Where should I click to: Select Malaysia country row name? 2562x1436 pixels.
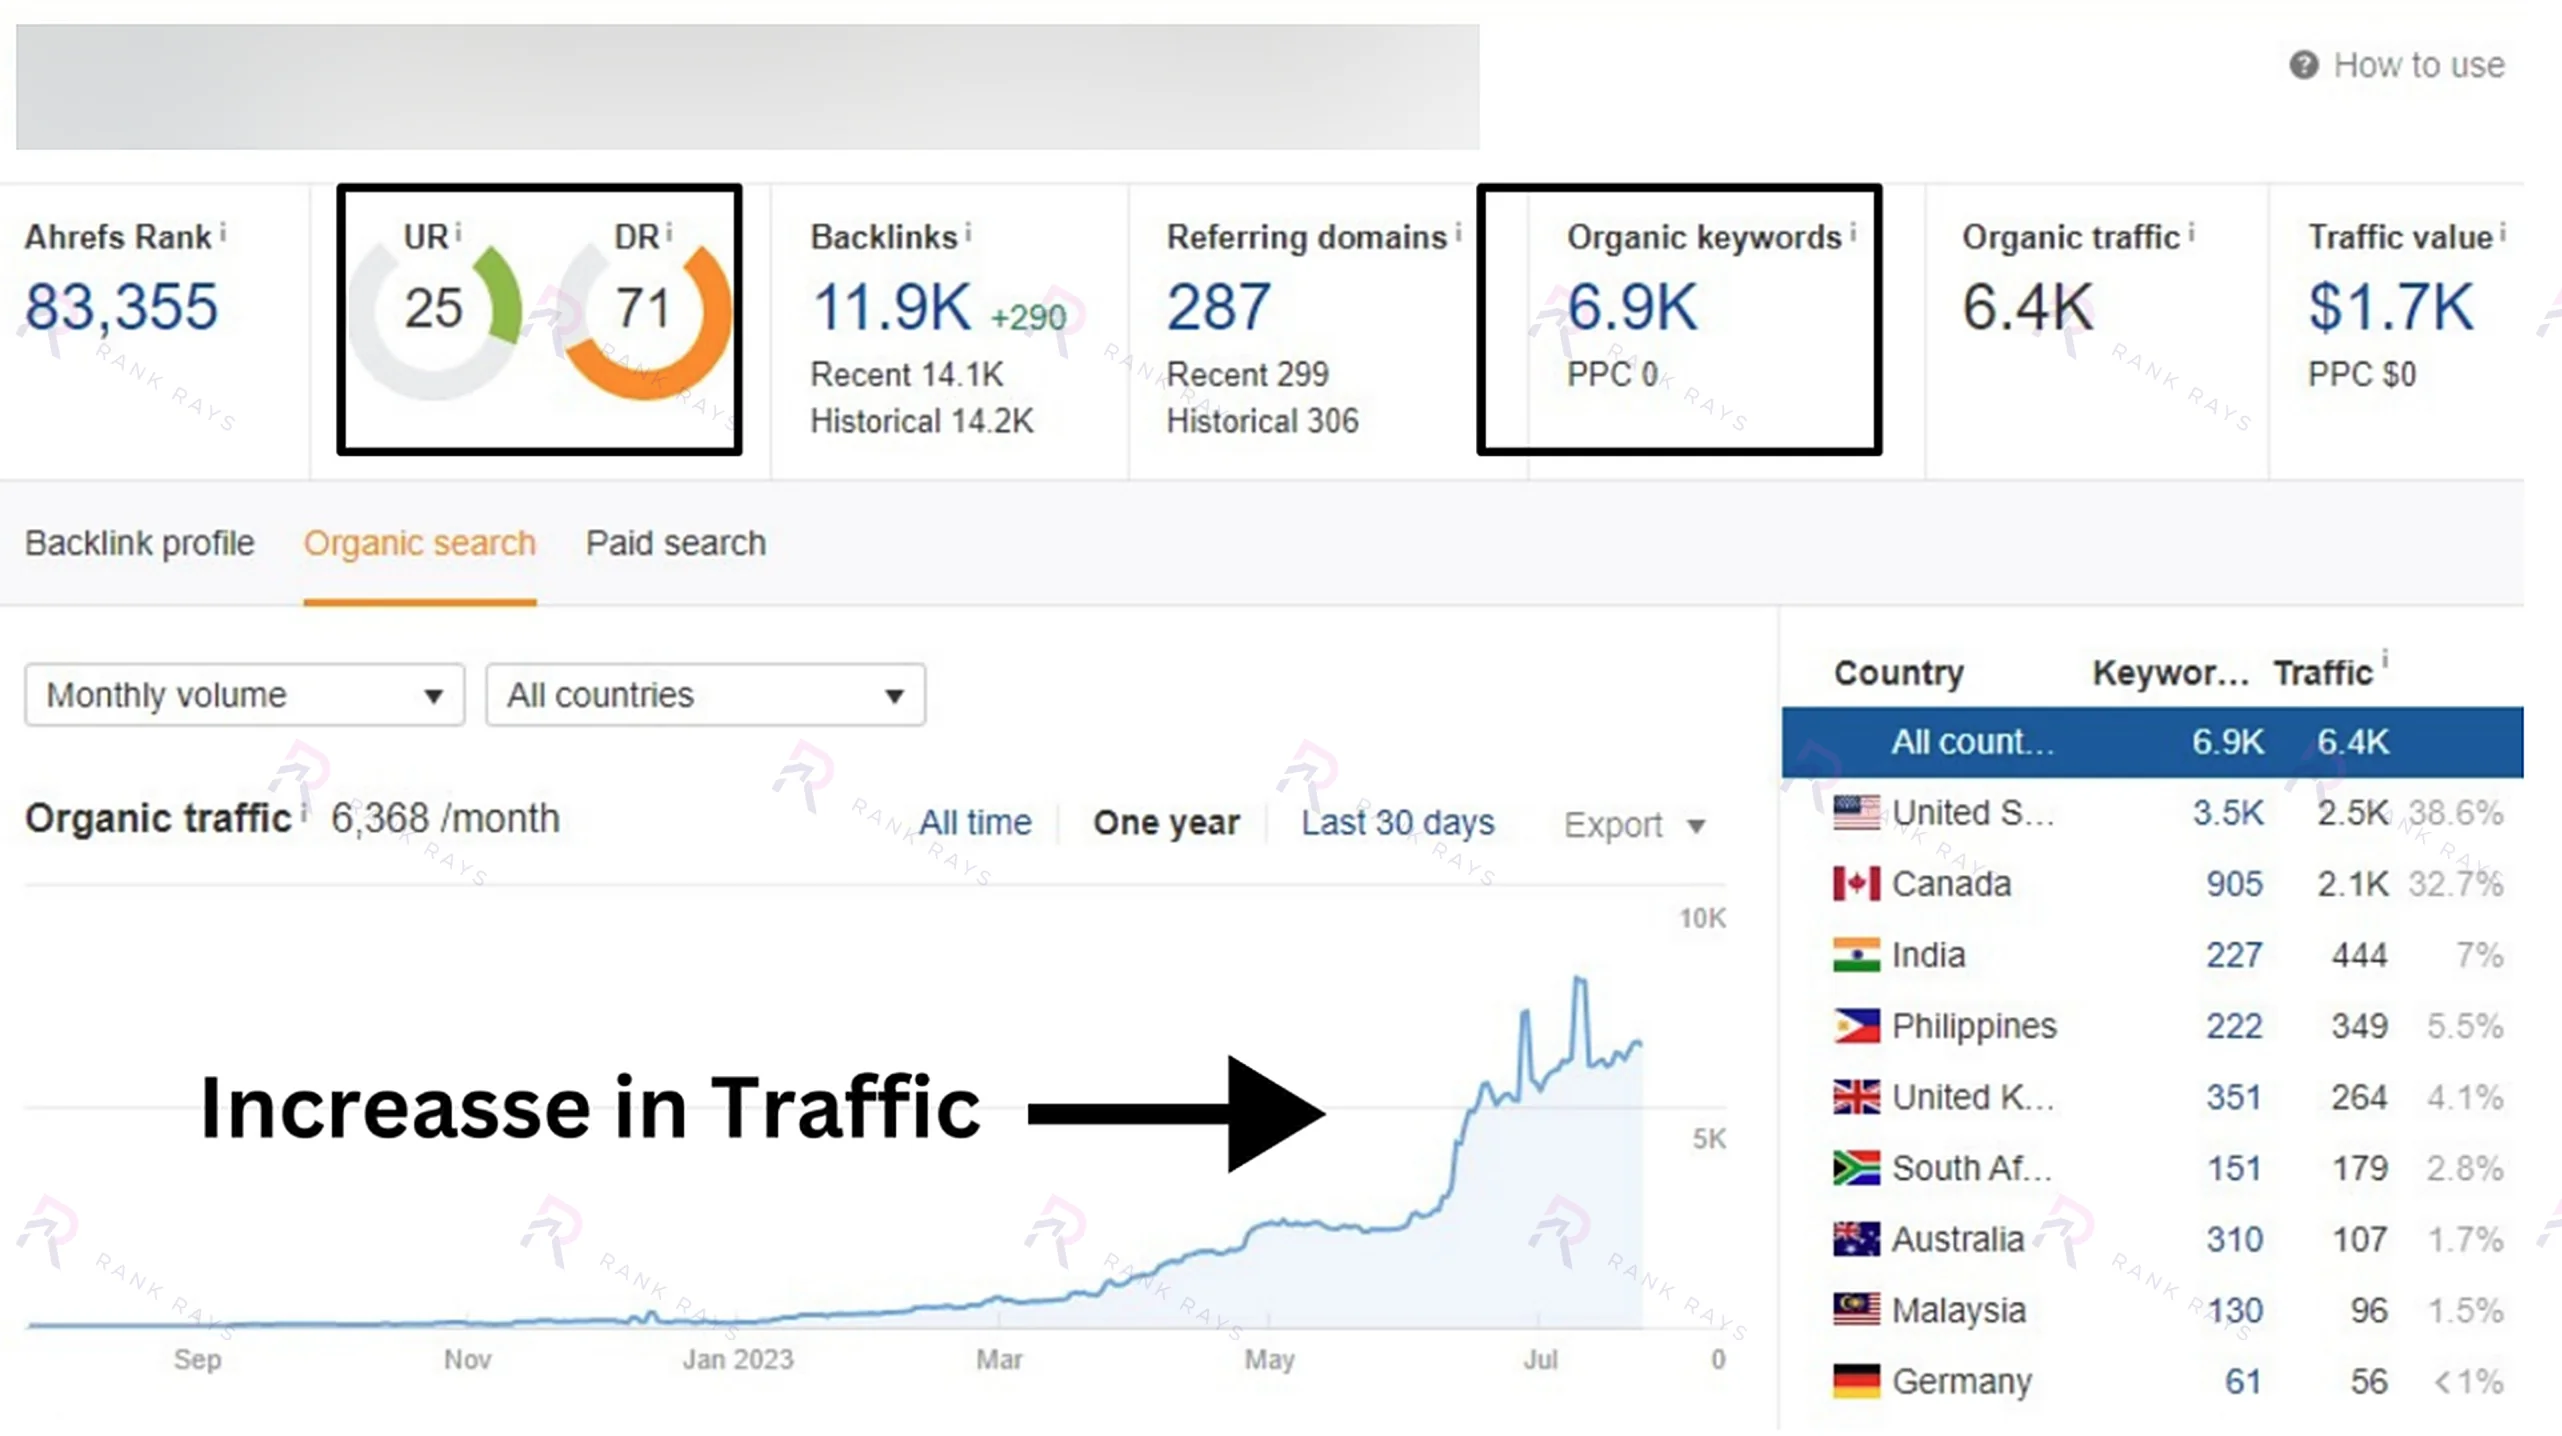click(1958, 1310)
